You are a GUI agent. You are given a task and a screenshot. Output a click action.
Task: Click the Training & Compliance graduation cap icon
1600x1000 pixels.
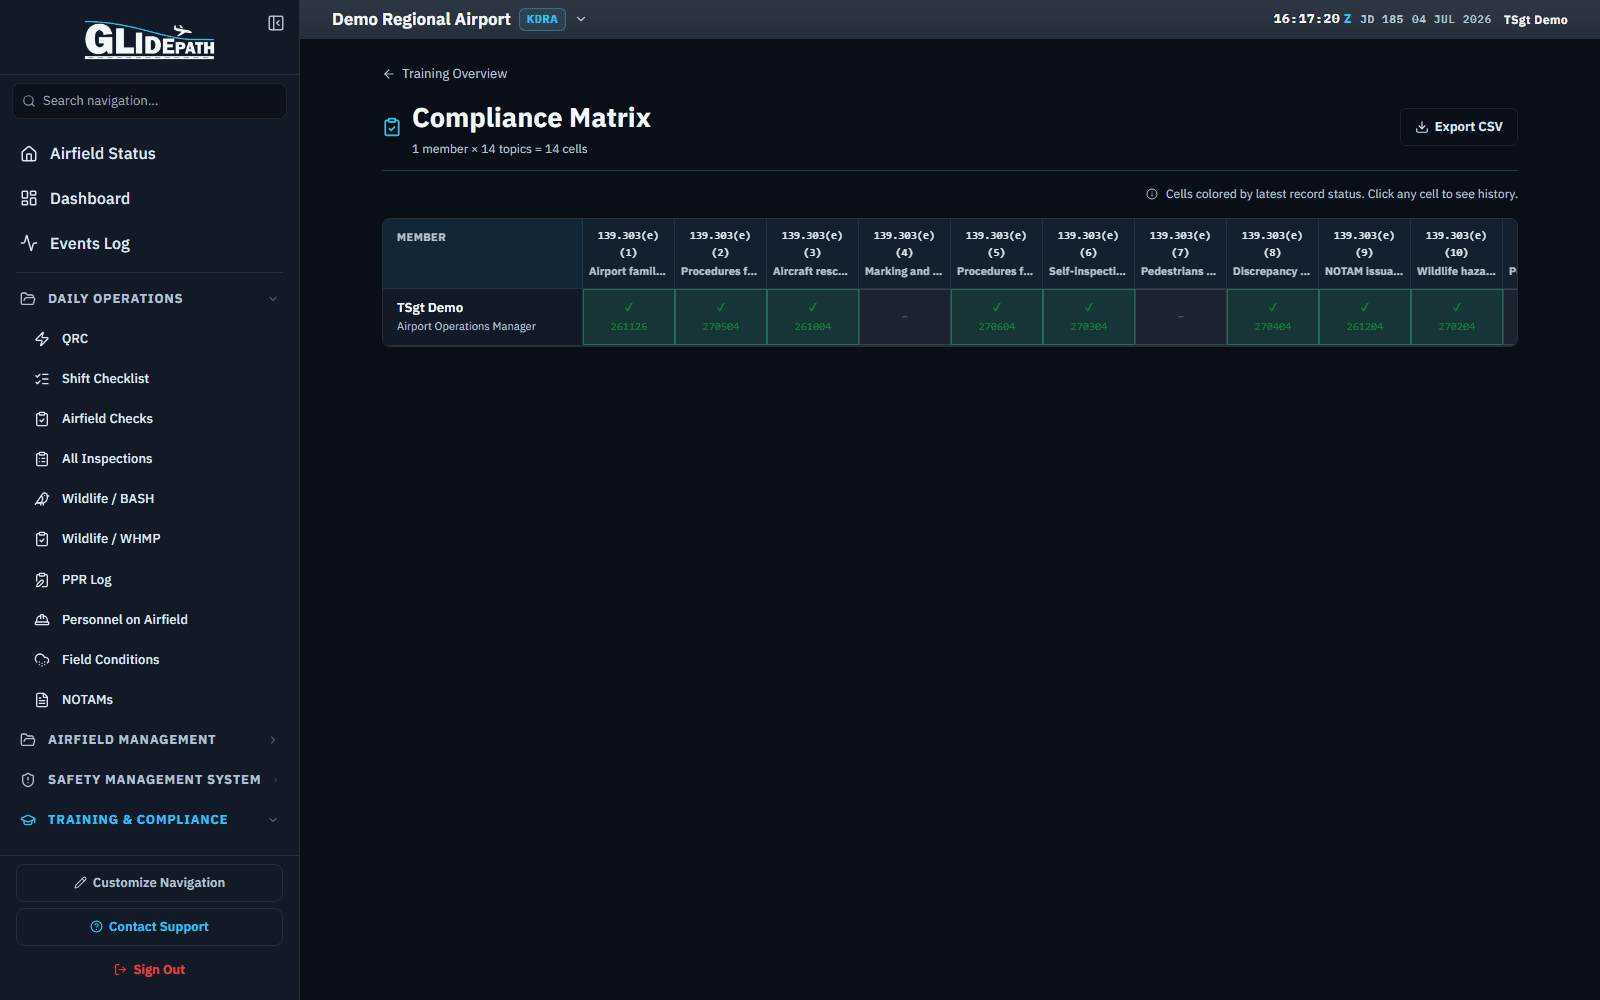28,820
